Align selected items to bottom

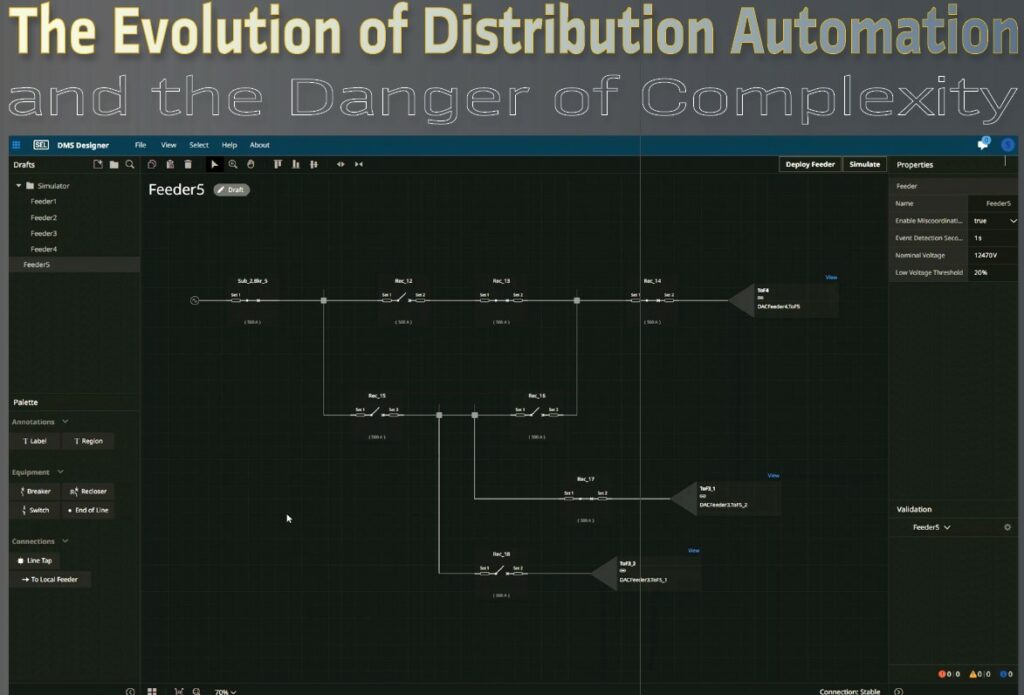tap(296, 165)
